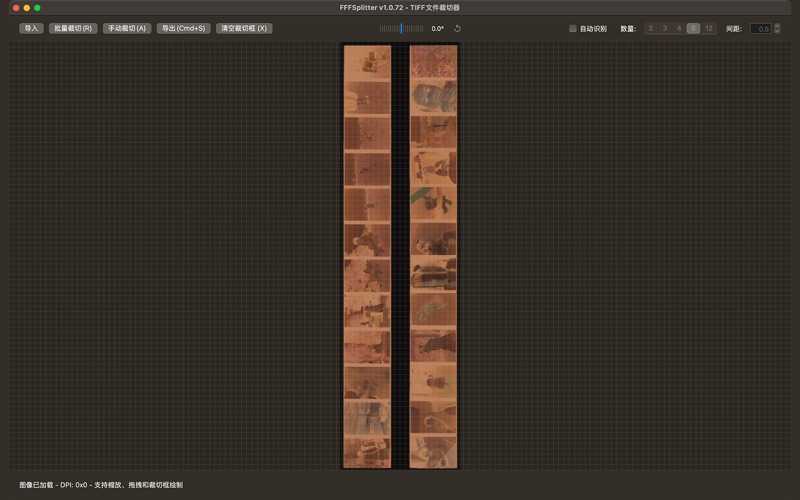Run 批量裁切 (R) batch crop
This screenshot has height=500, width=800.
pos(73,29)
